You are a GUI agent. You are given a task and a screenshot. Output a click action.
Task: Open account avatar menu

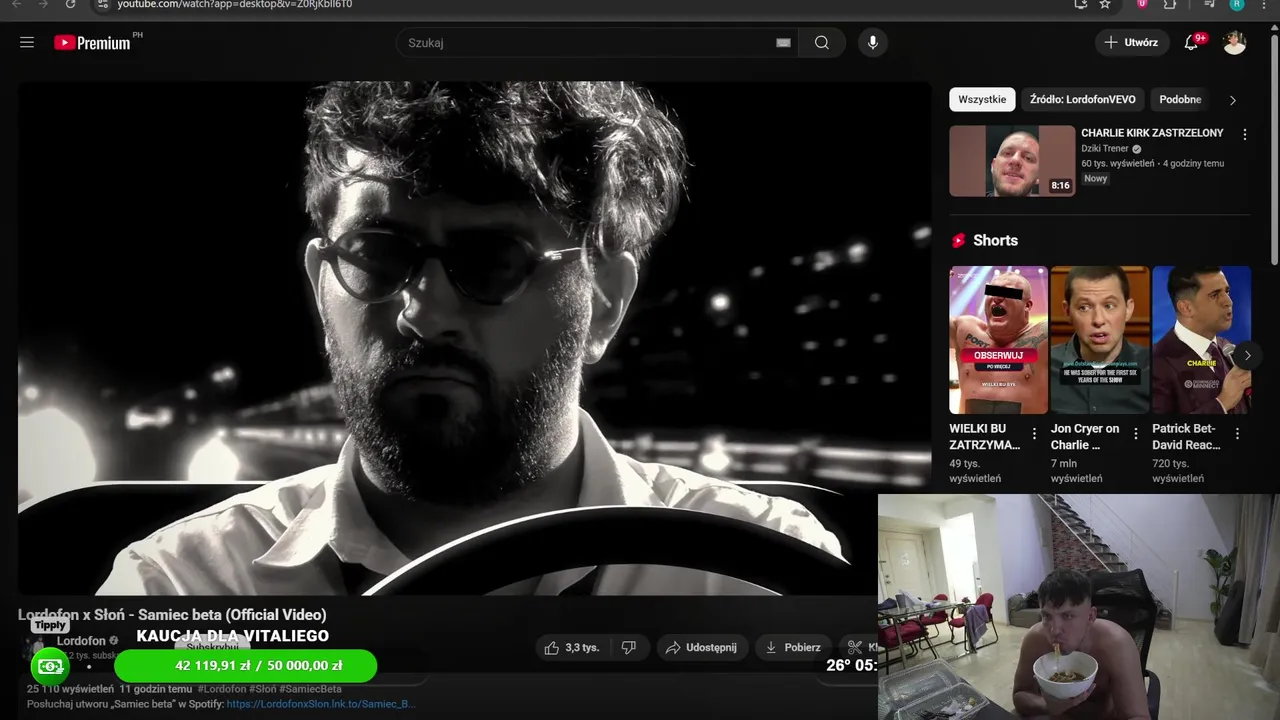pyautogui.click(x=1235, y=42)
